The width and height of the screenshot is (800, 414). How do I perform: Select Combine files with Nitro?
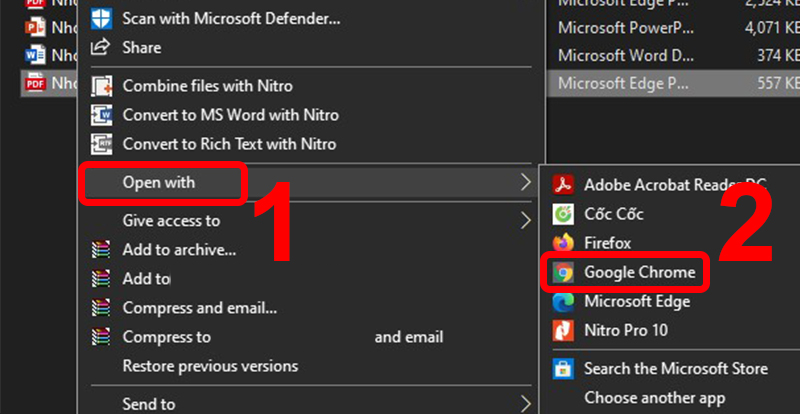207,86
